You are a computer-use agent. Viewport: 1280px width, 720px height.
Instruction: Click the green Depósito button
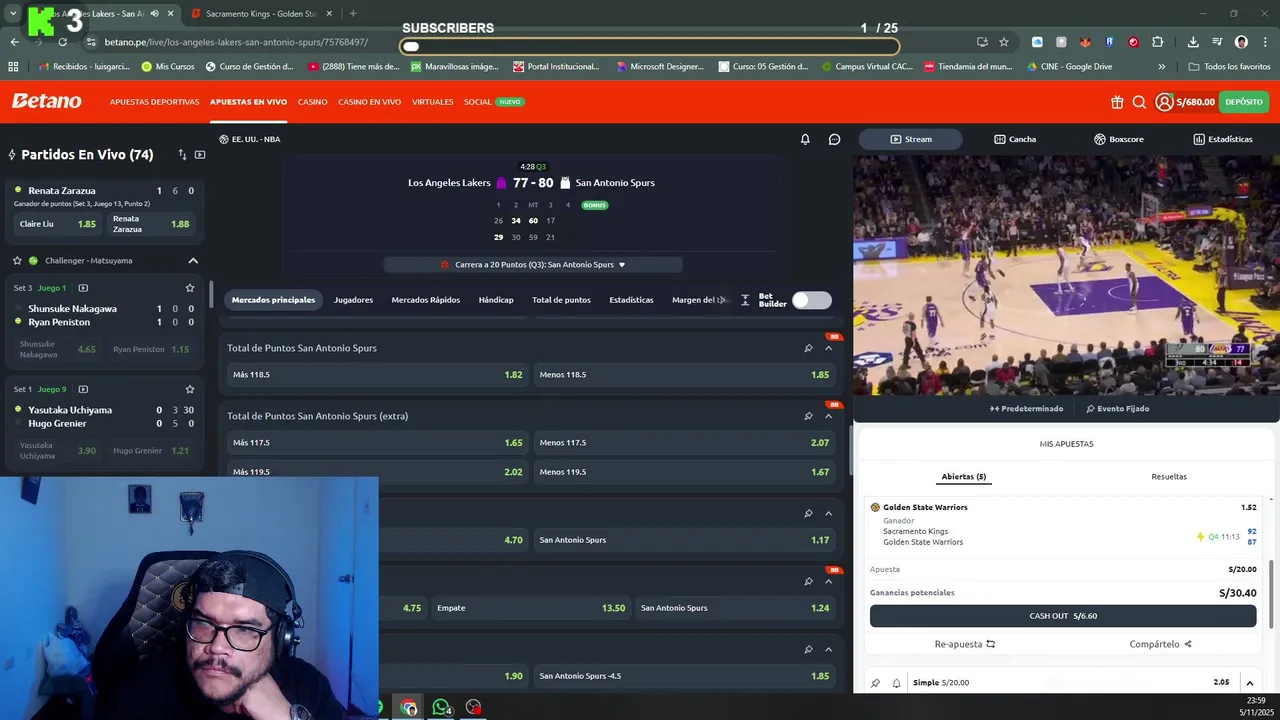pyautogui.click(x=1244, y=102)
